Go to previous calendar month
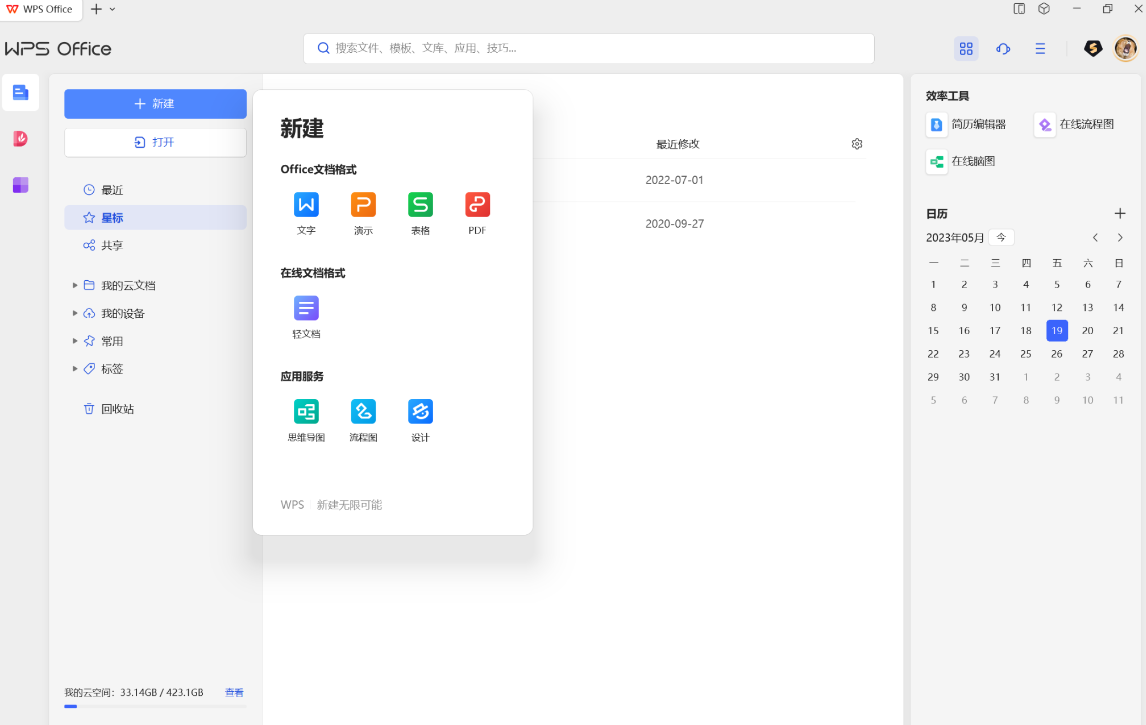This screenshot has width=1146, height=725. 1095,238
